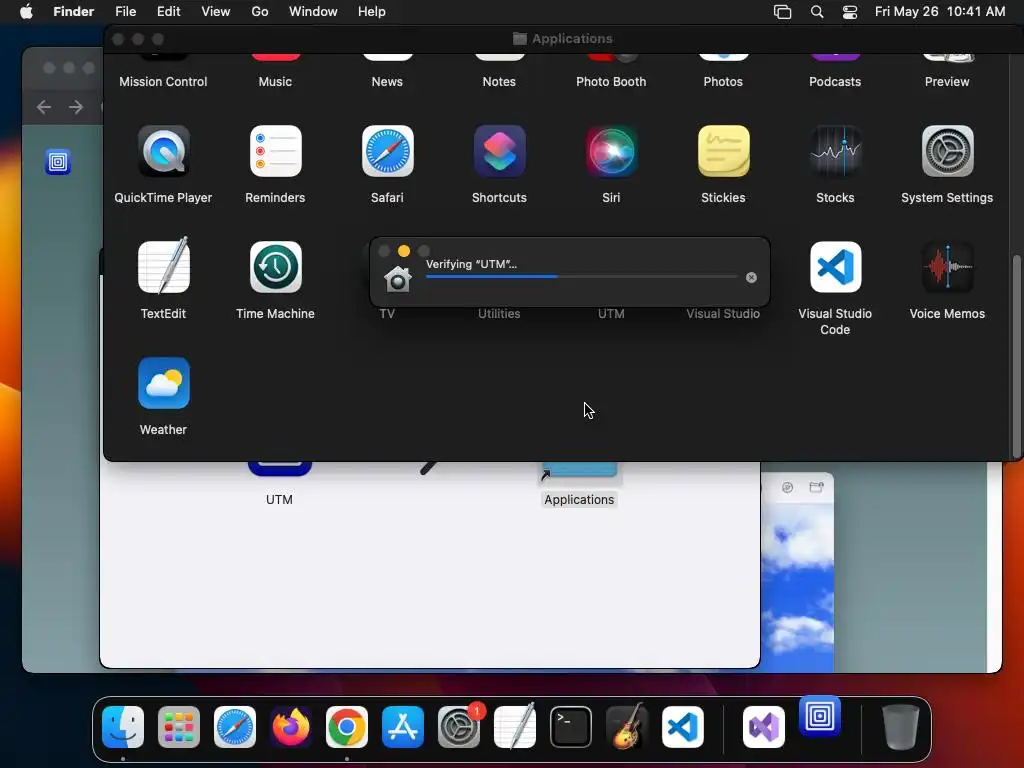The image size is (1024, 768).
Task: Click the Applications window vertical scrollbar
Action: pyautogui.click(x=1016, y=356)
